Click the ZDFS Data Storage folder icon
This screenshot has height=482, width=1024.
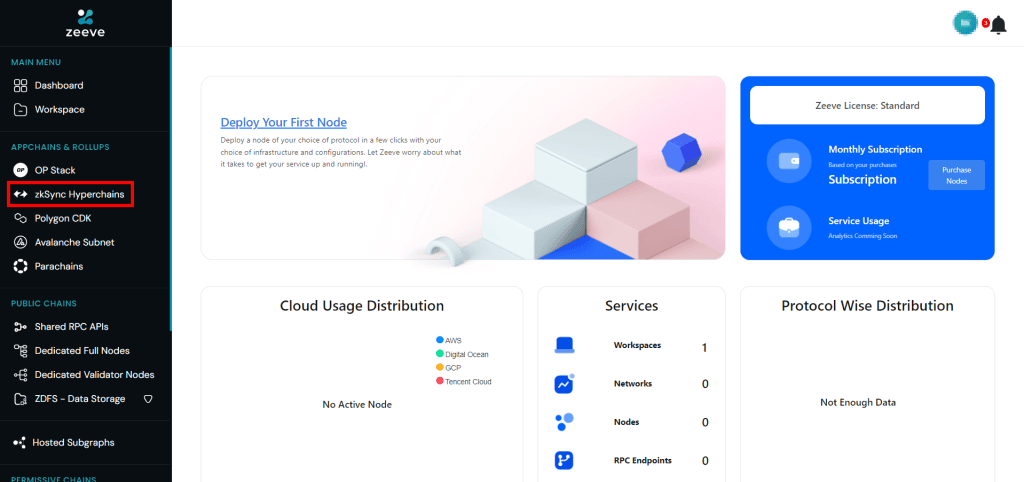pos(20,399)
